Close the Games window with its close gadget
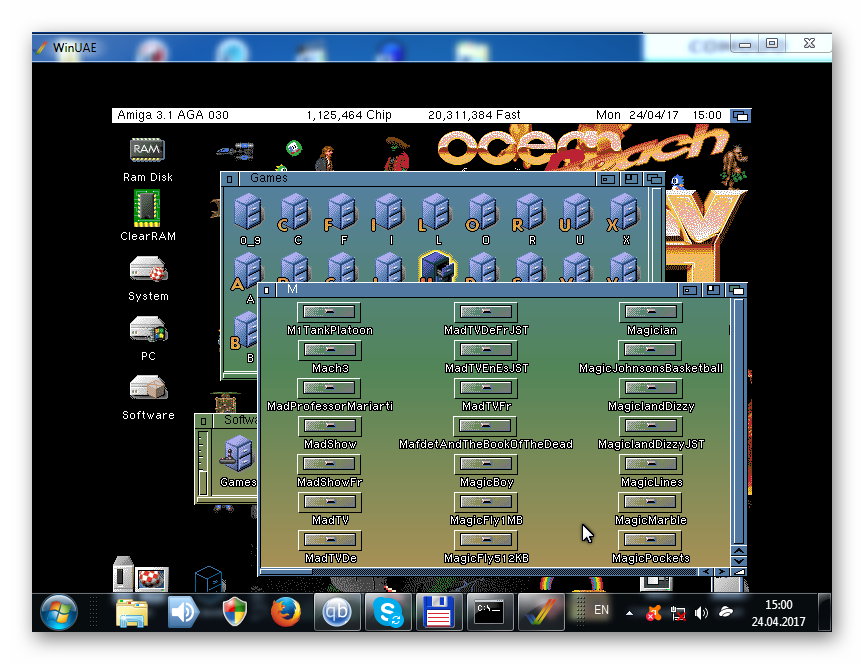864x664 pixels. (230, 179)
